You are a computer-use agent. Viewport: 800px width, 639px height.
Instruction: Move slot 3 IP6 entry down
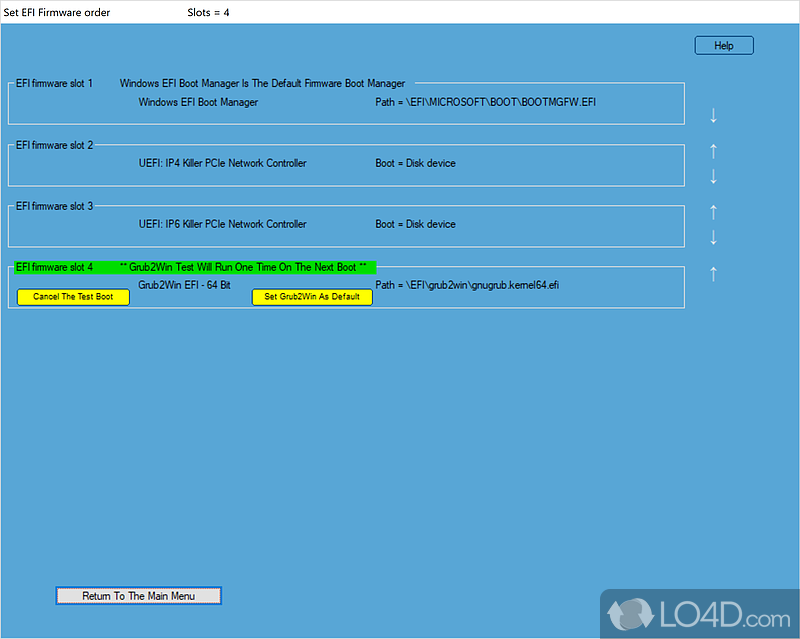point(713,237)
